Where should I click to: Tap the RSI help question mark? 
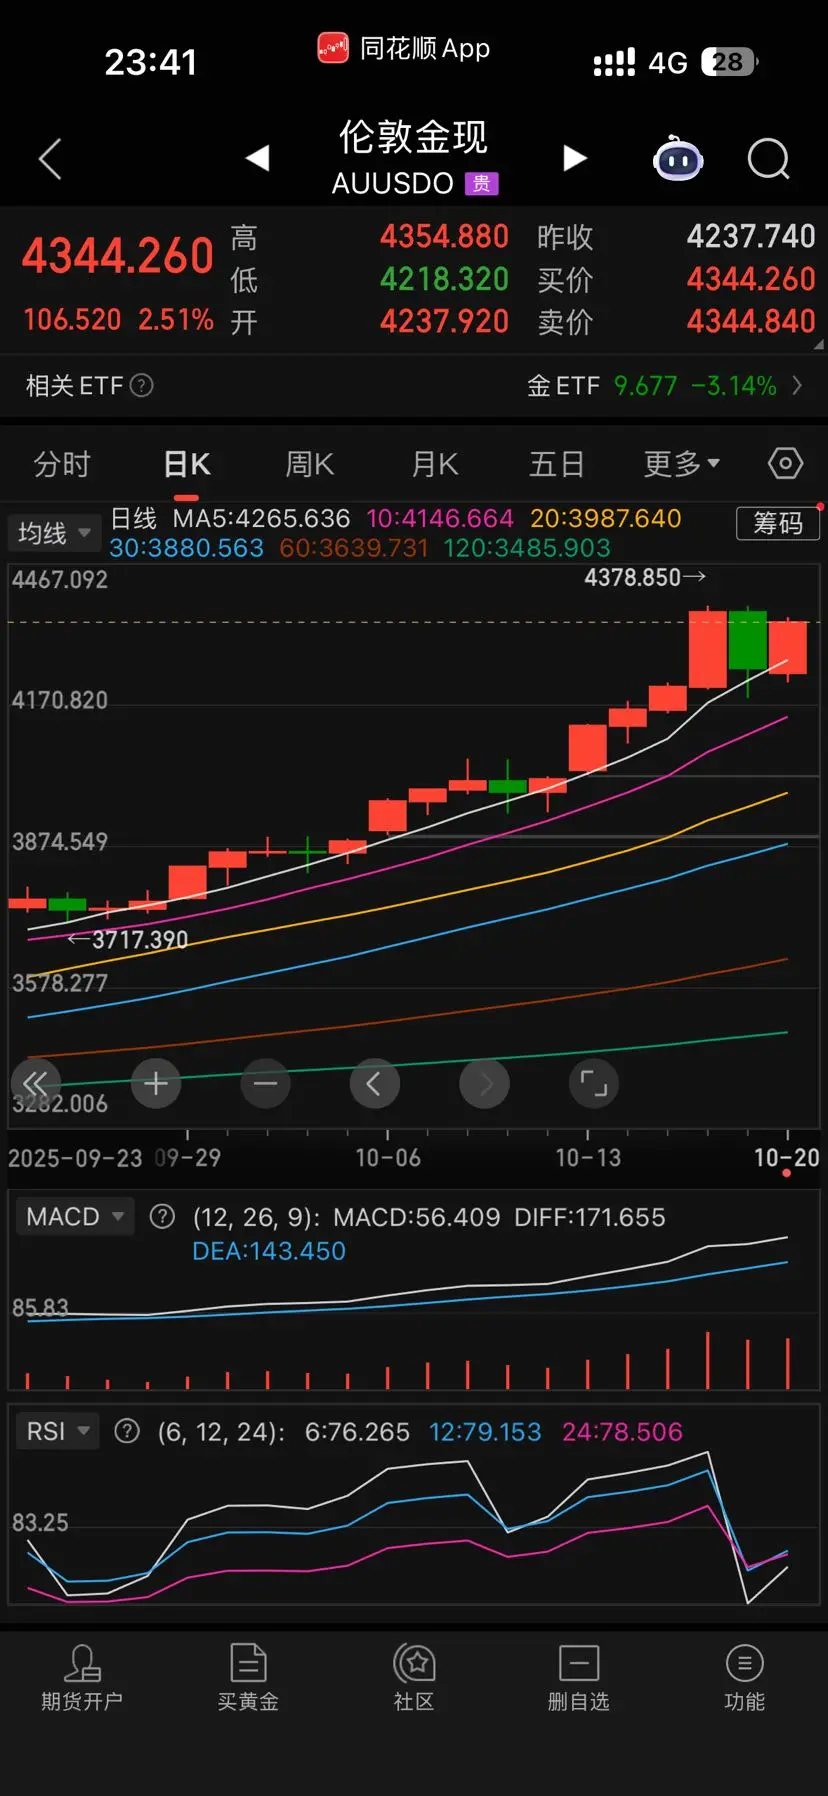(127, 1431)
